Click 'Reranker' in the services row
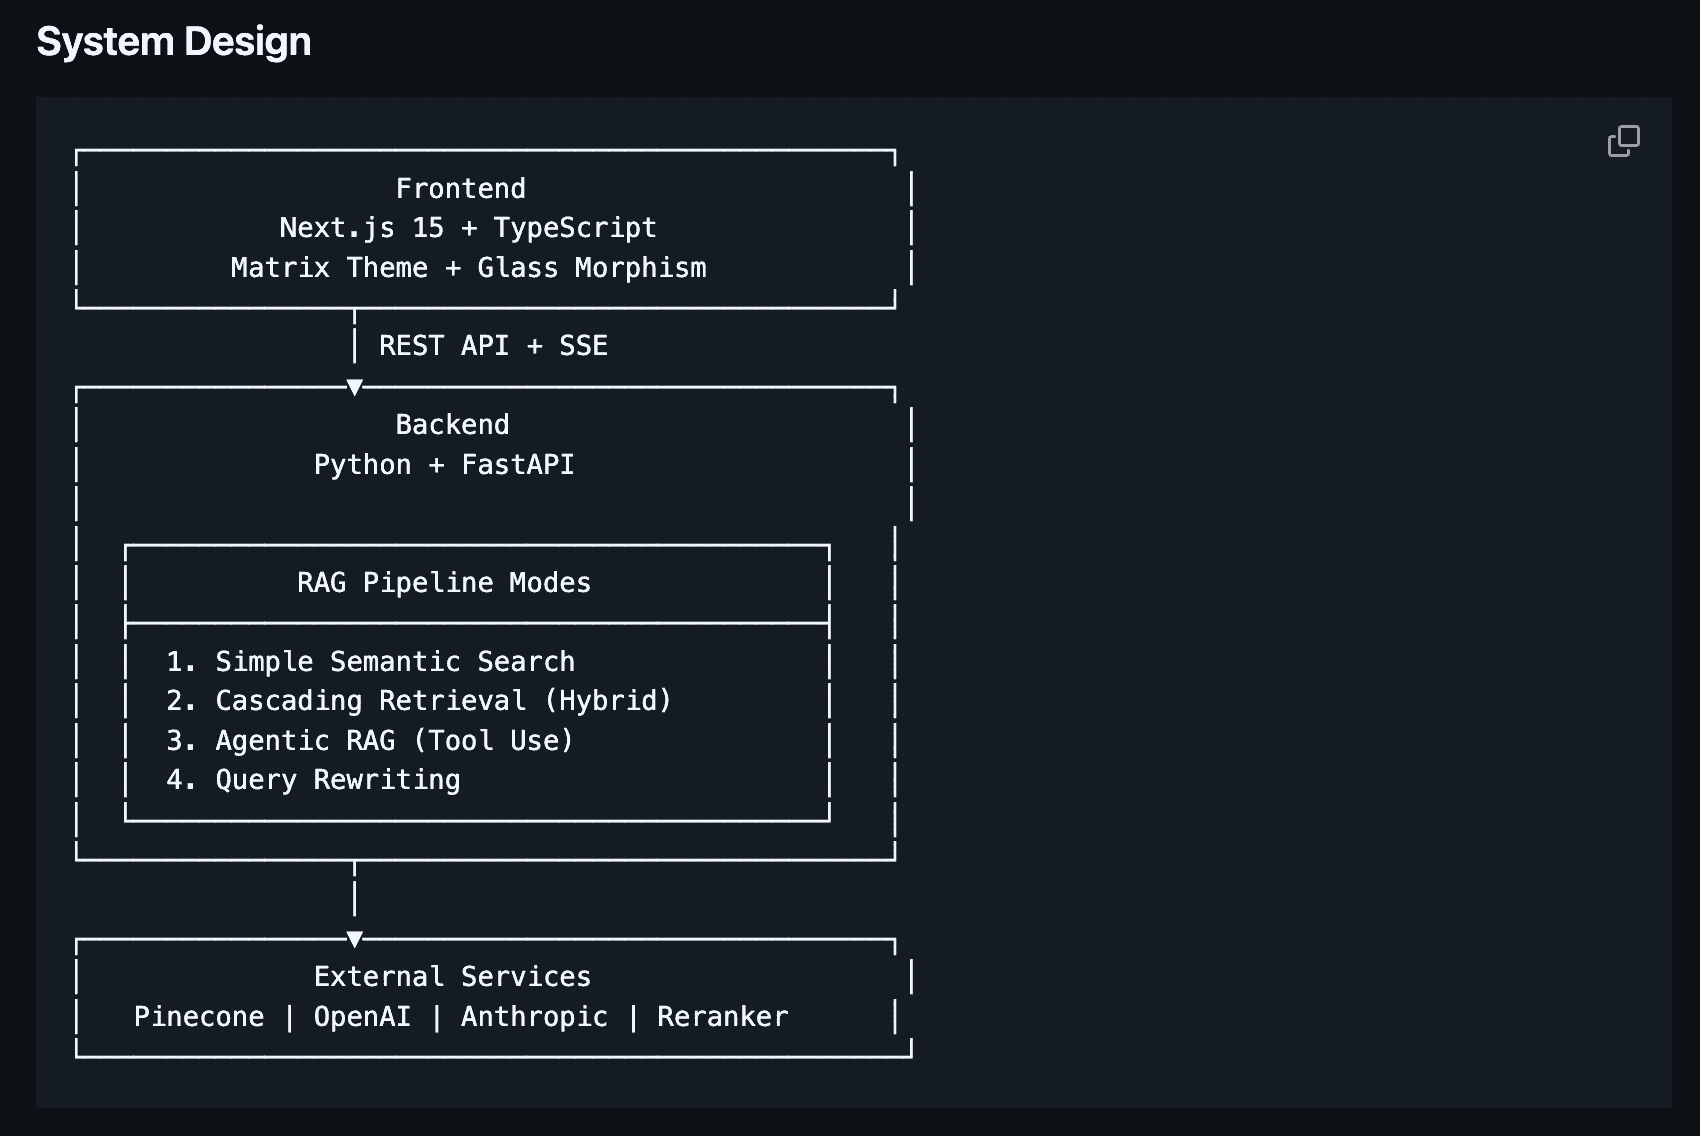Viewport: 1700px width, 1136px height. [x=724, y=1016]
